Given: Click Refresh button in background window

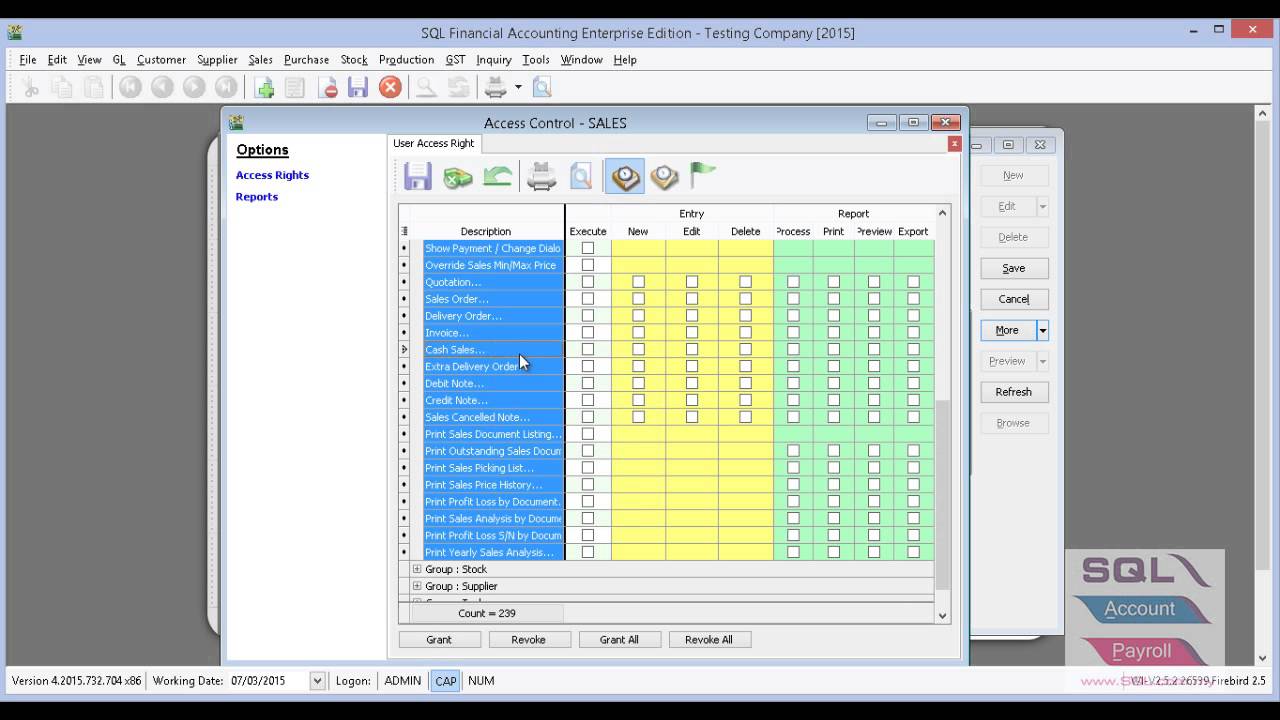Looking at the screenshot, I should 1013,392.
